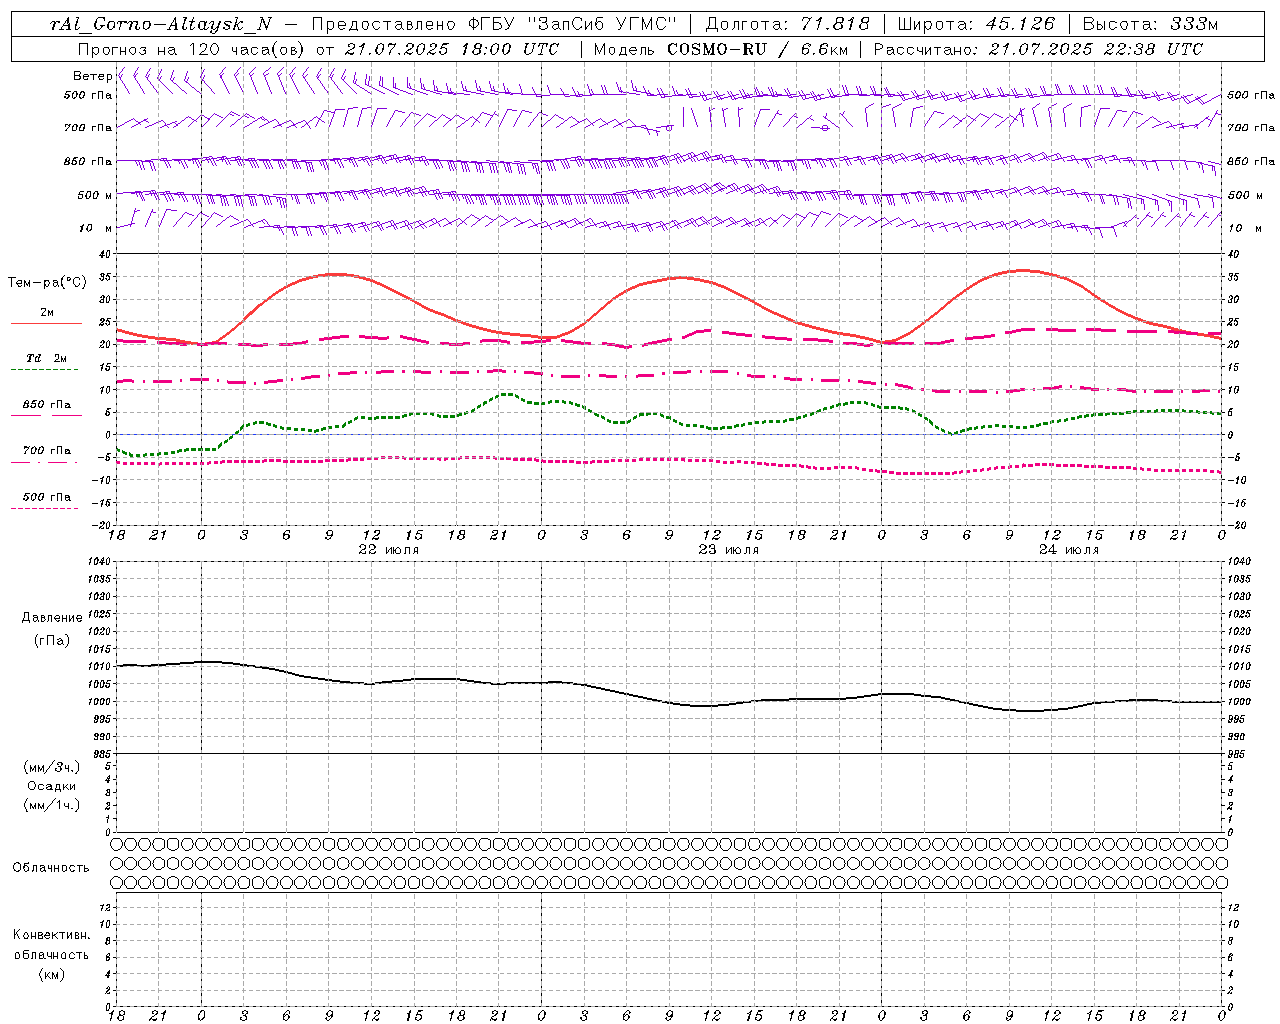Click the 'Долгота: 71.818' value
Screen dimensions: 1280x1024
(x=788, y=24)
